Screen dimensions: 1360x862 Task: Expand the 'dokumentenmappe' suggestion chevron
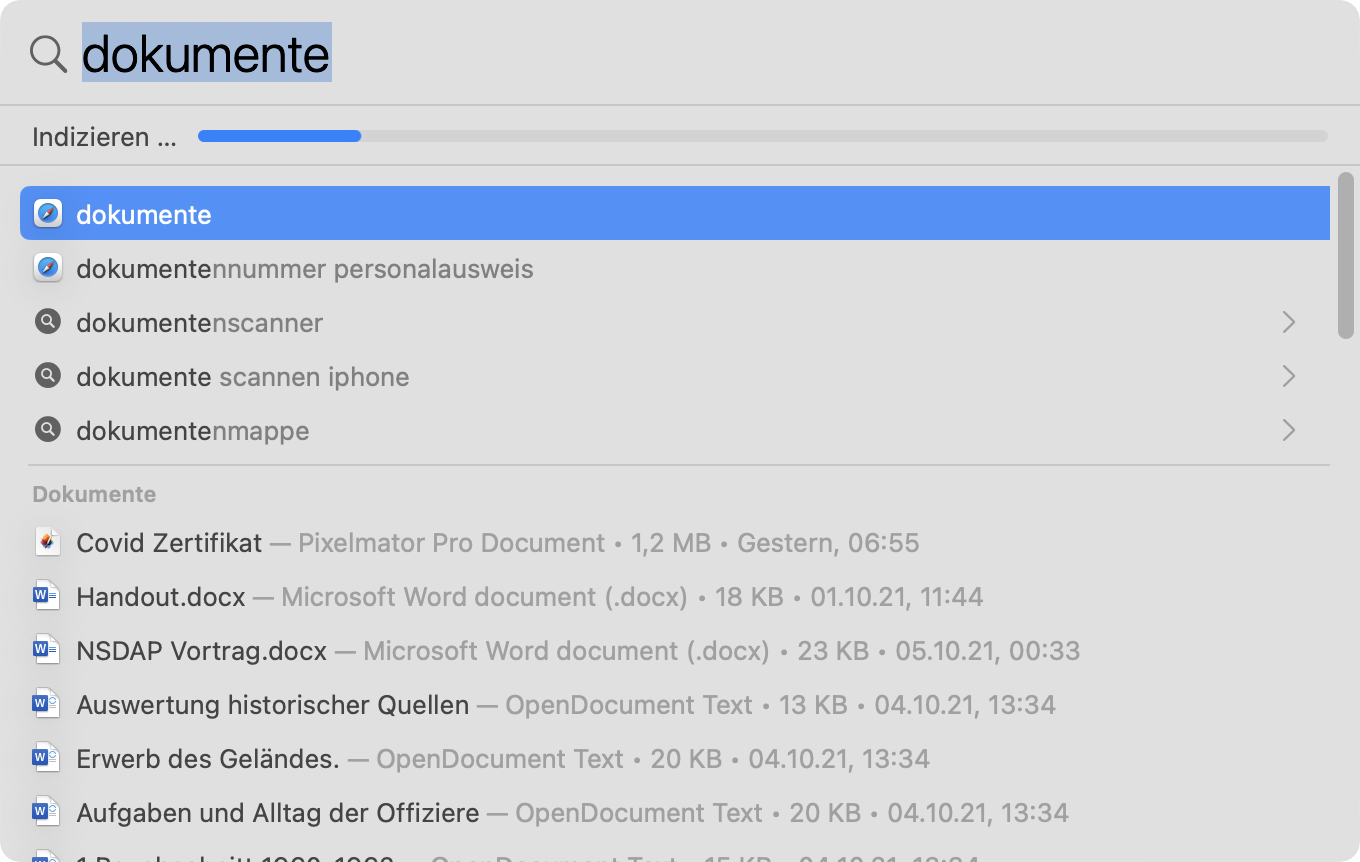[x=1289, y=430]
